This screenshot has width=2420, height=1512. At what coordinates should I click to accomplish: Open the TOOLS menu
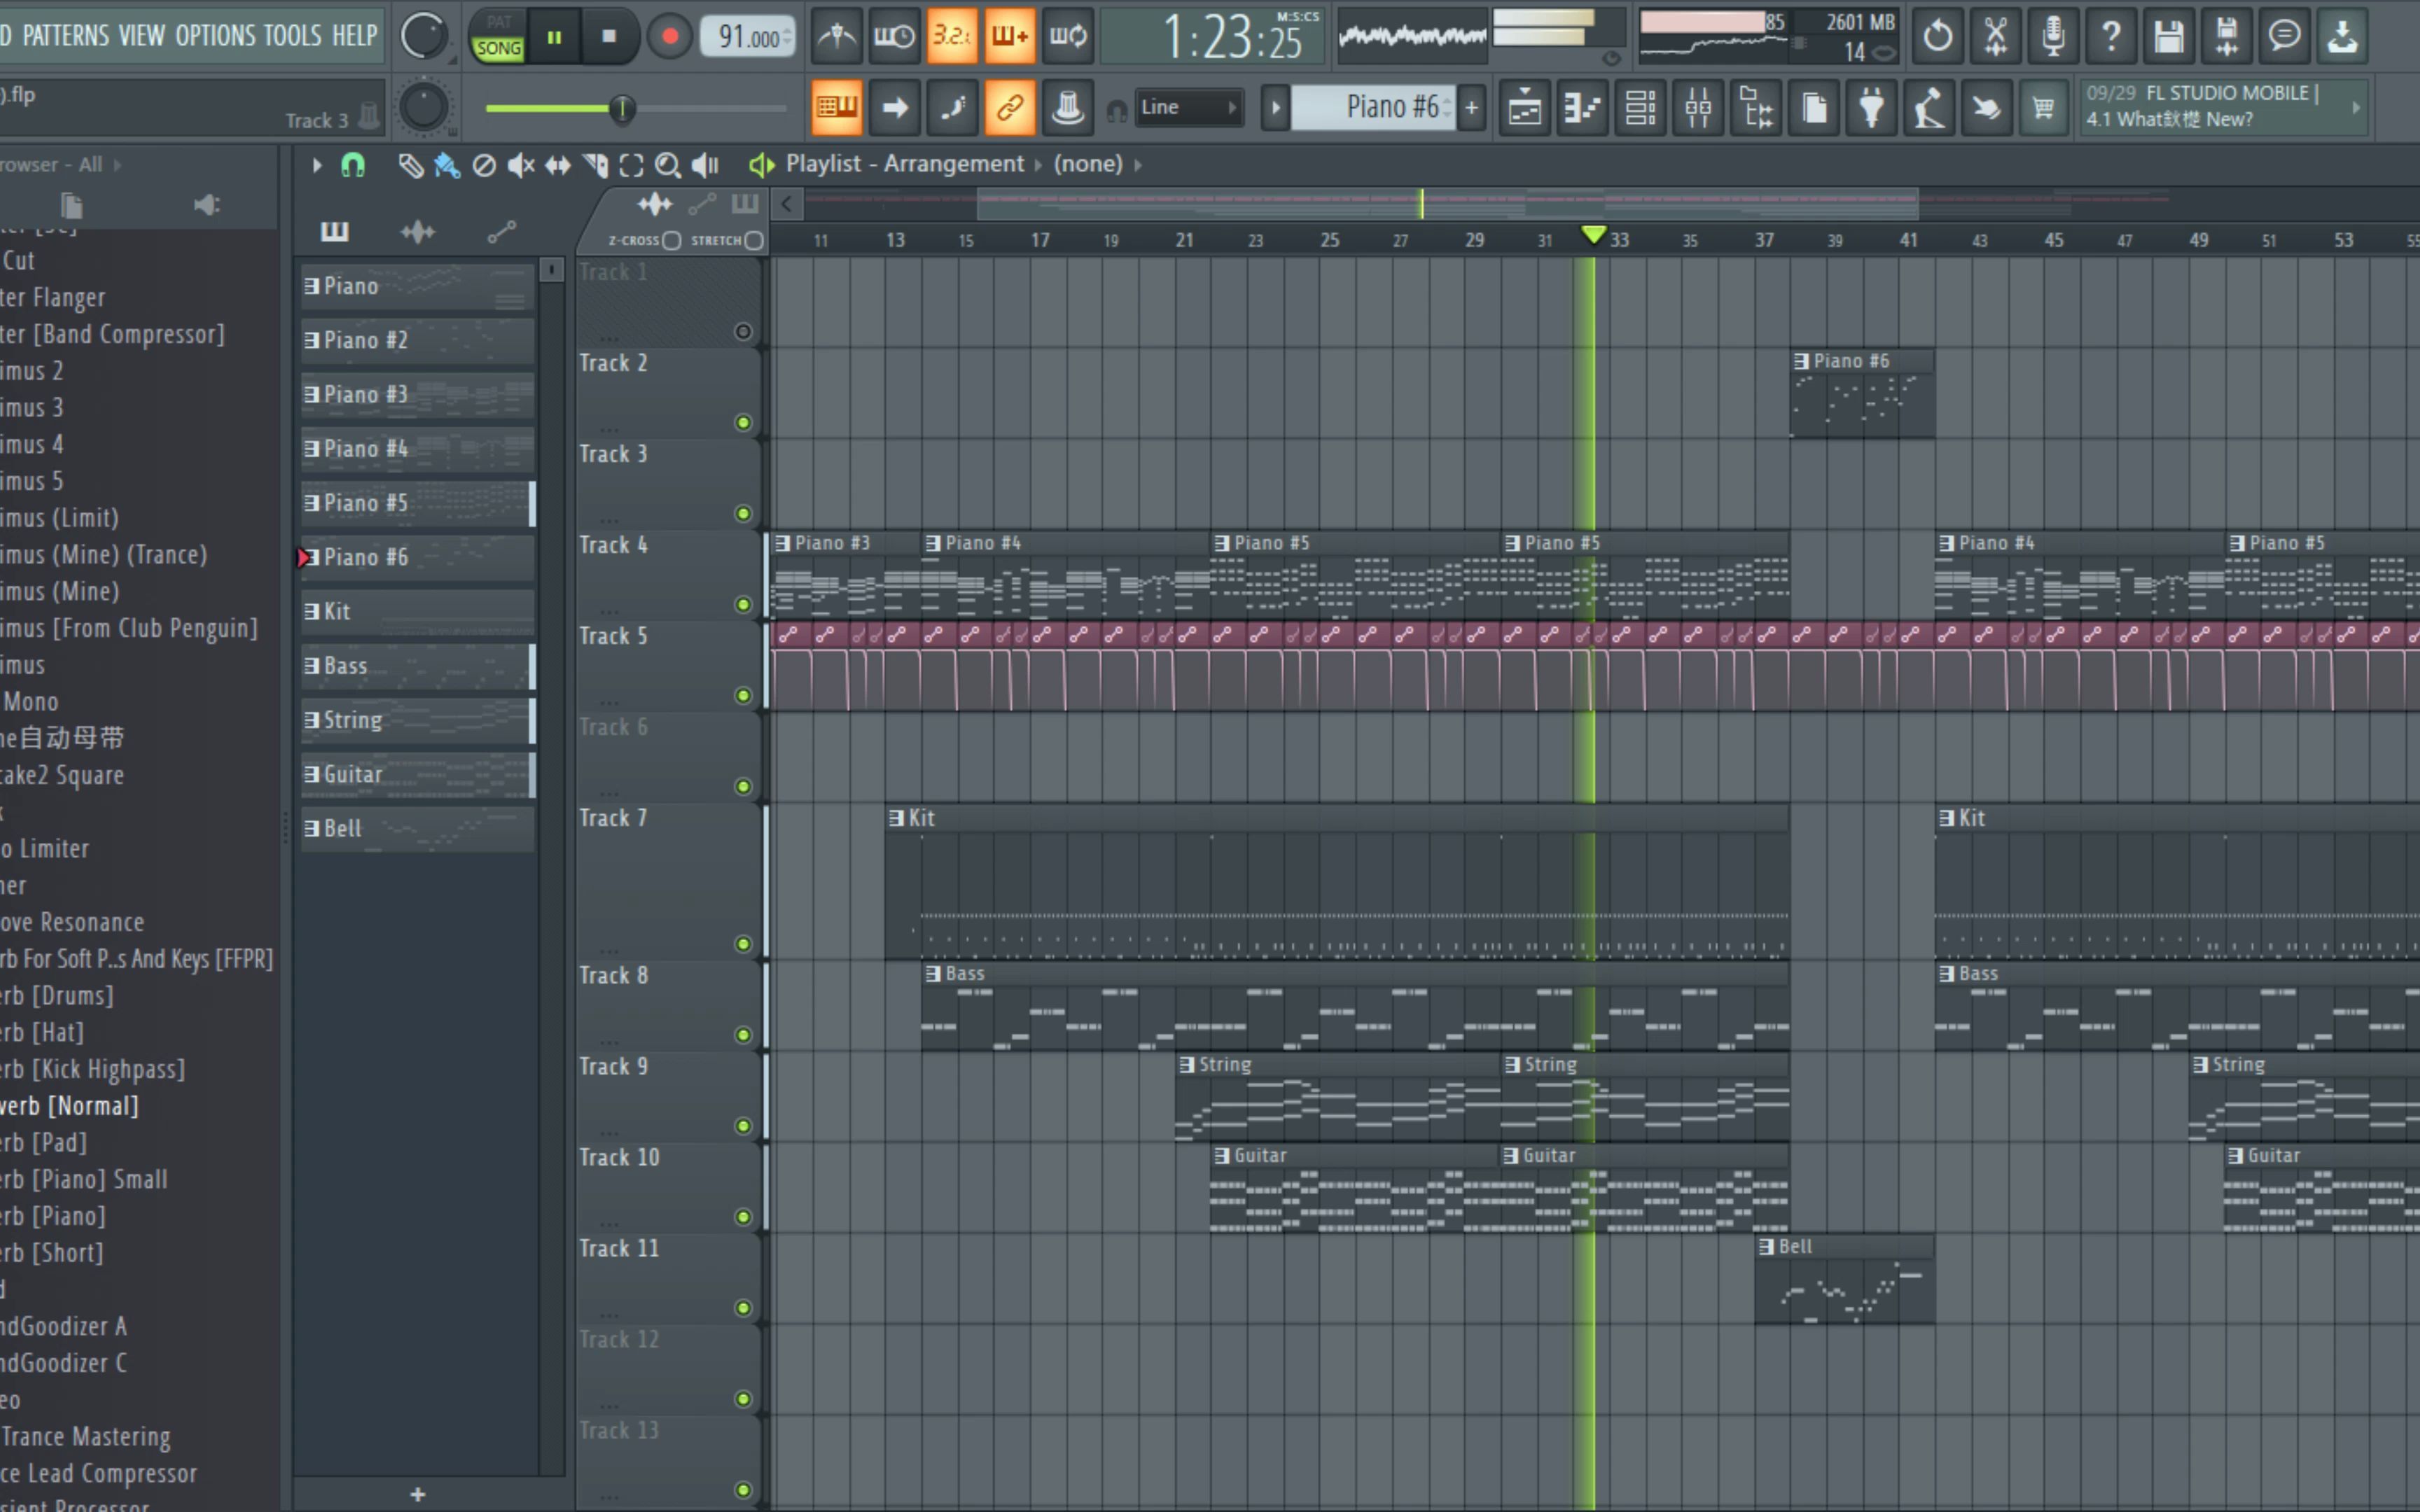click(x=293, y=36)
